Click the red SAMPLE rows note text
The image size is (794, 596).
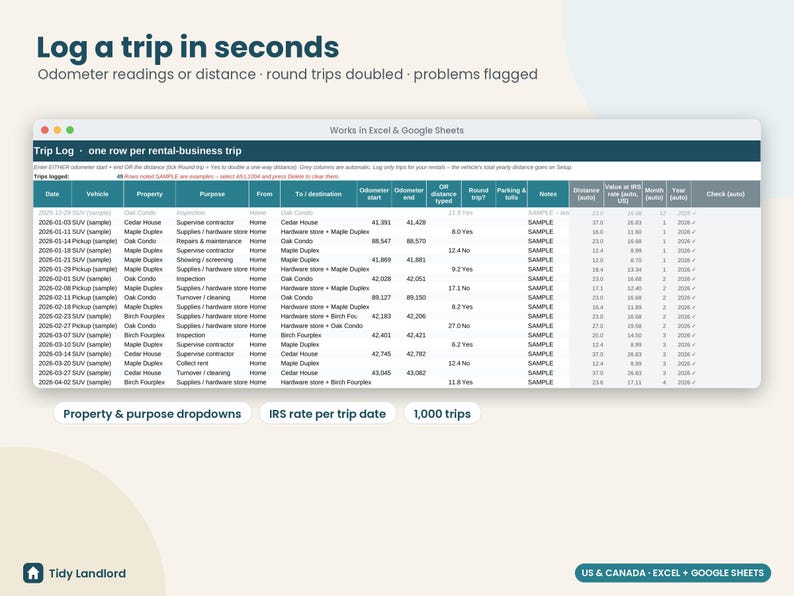click(232, 177)
